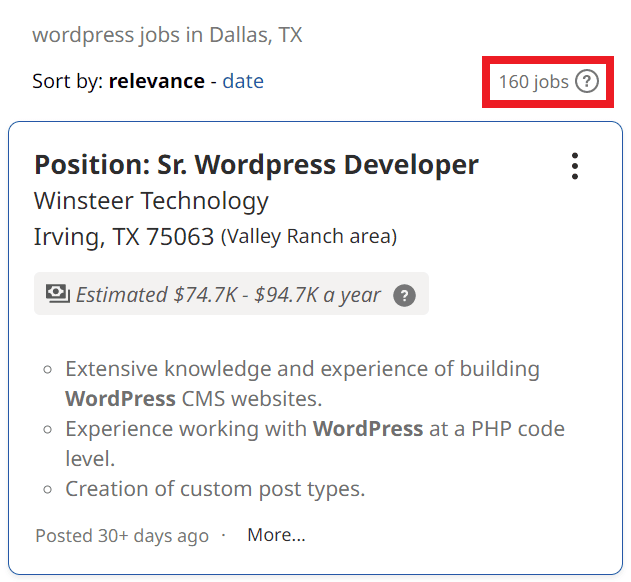
Task: Click the Extensive knowledge and experience bullet
Action: pyautogui.click(x=302, y=384)
